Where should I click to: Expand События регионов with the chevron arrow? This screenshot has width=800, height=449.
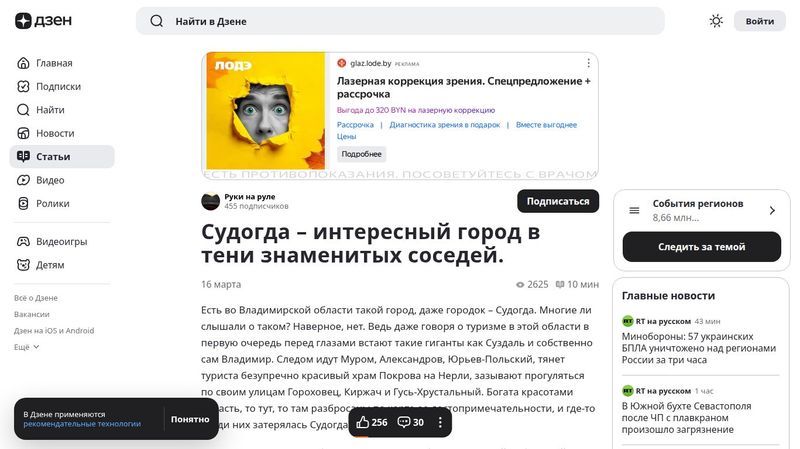point(771,211)
